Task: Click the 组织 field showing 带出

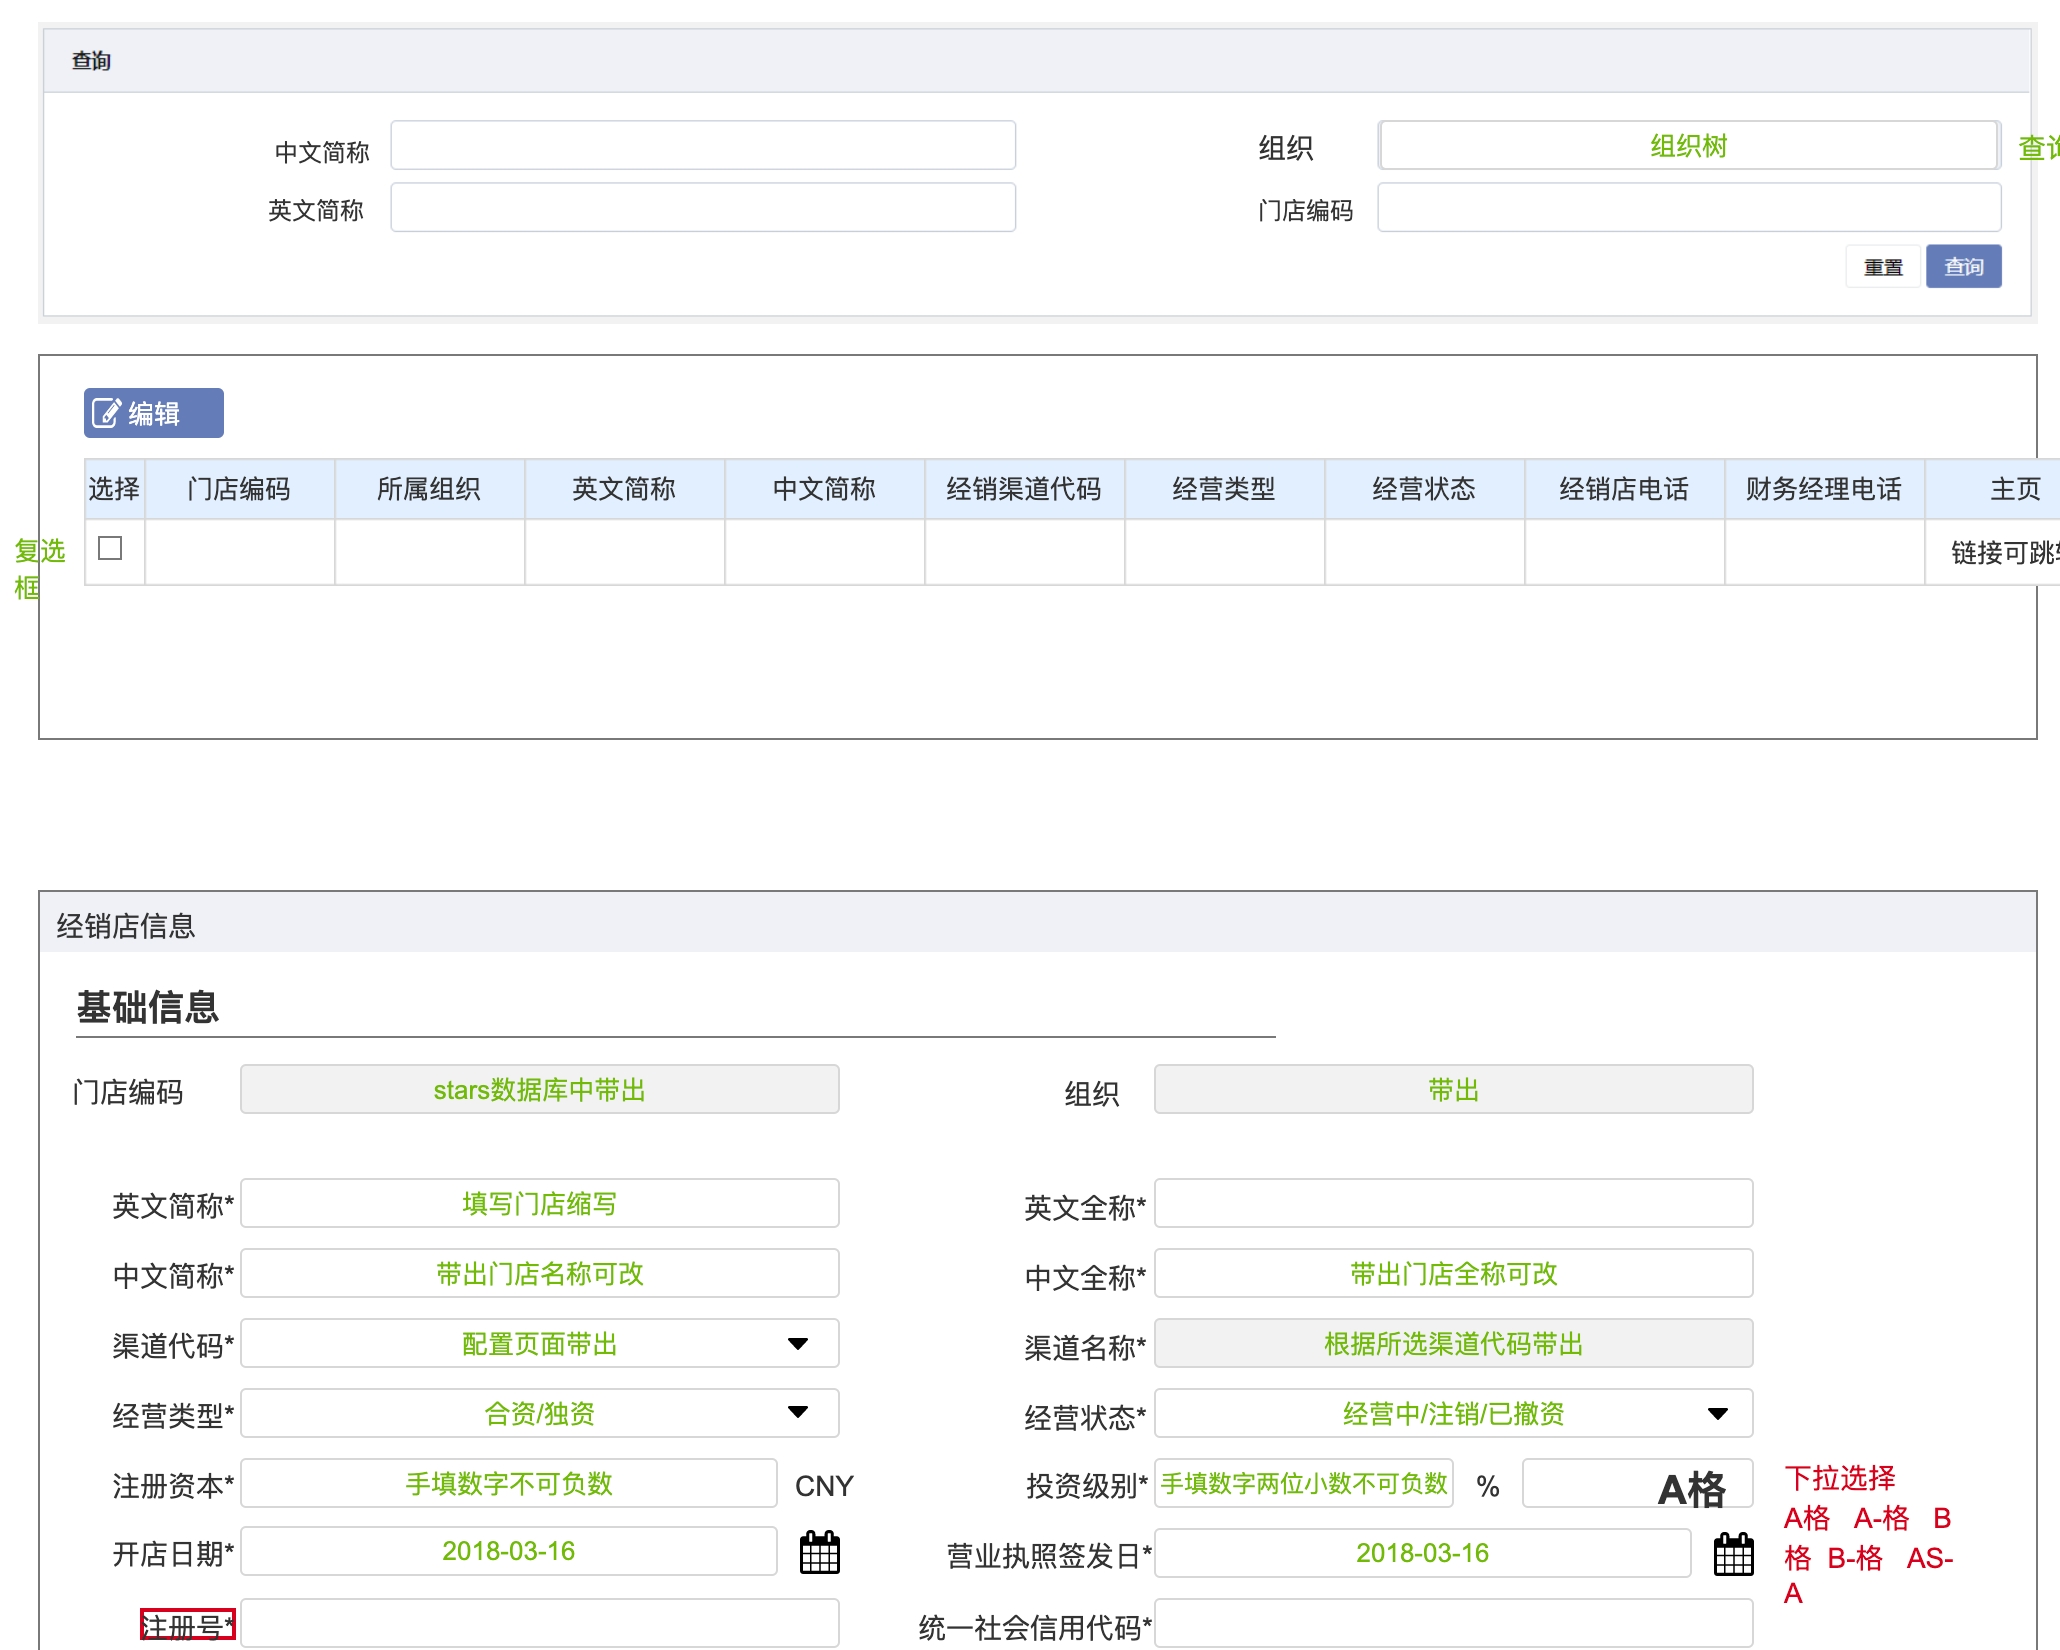Action: tap(1453, 1089)
